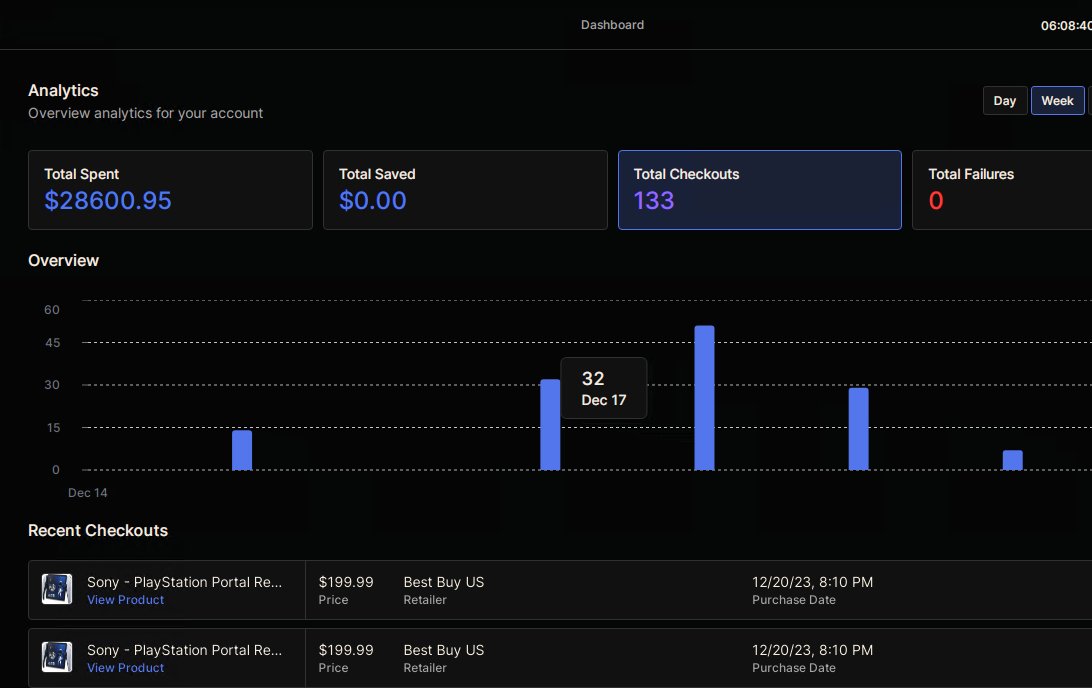Select the Total Checkouts card
Viewport: 1092px width, 688px height.
(x=760, y=190)
